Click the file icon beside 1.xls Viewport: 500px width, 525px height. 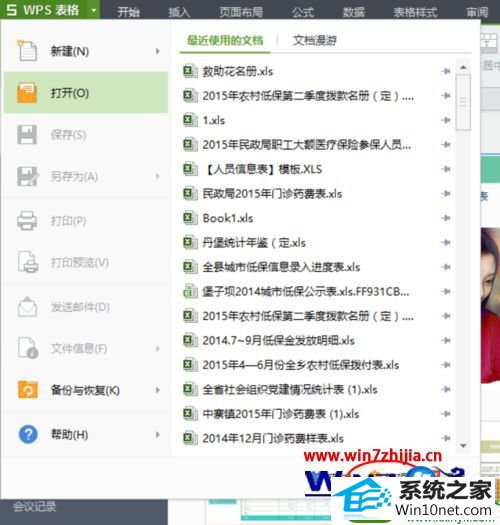(190, 120)
